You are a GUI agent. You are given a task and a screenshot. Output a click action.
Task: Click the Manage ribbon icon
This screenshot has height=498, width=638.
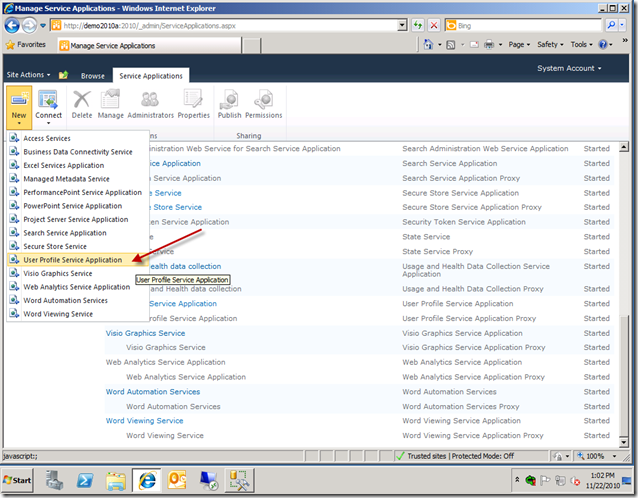pyautogui.click(x=110, y=105)
